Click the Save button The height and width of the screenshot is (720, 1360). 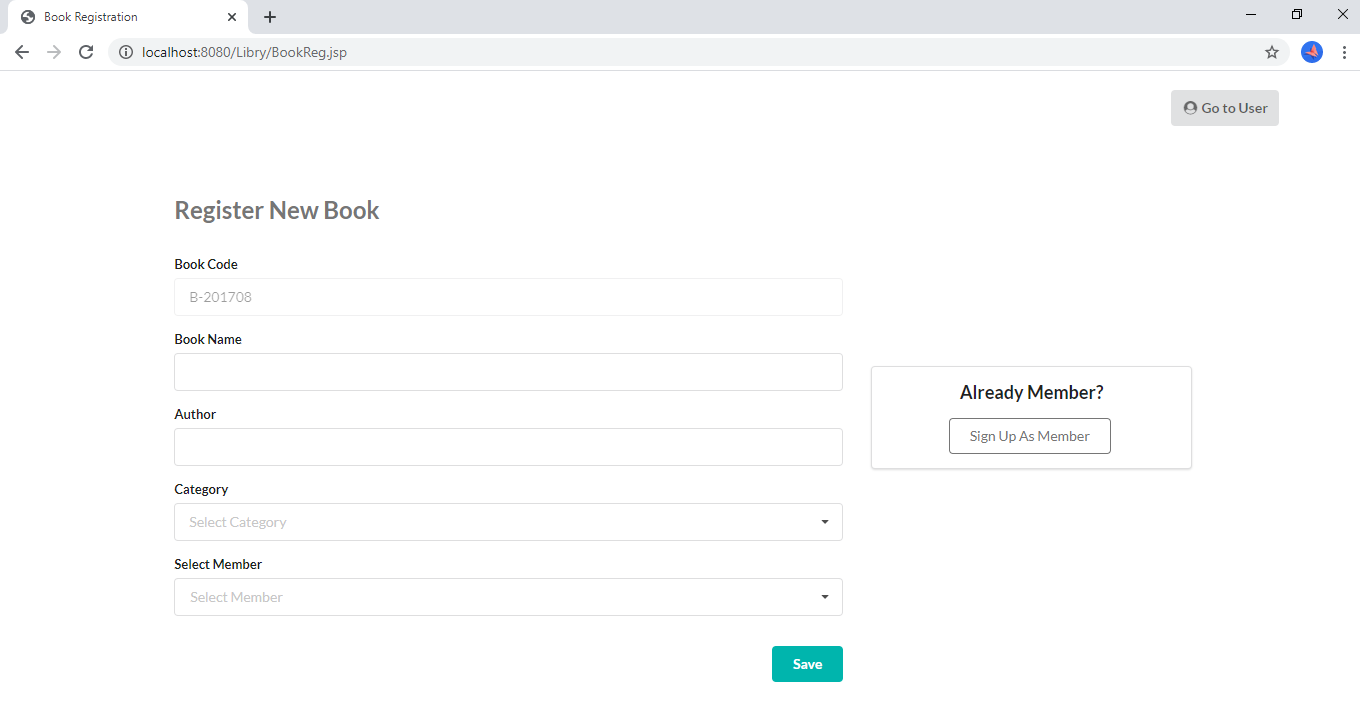[807, 663]
